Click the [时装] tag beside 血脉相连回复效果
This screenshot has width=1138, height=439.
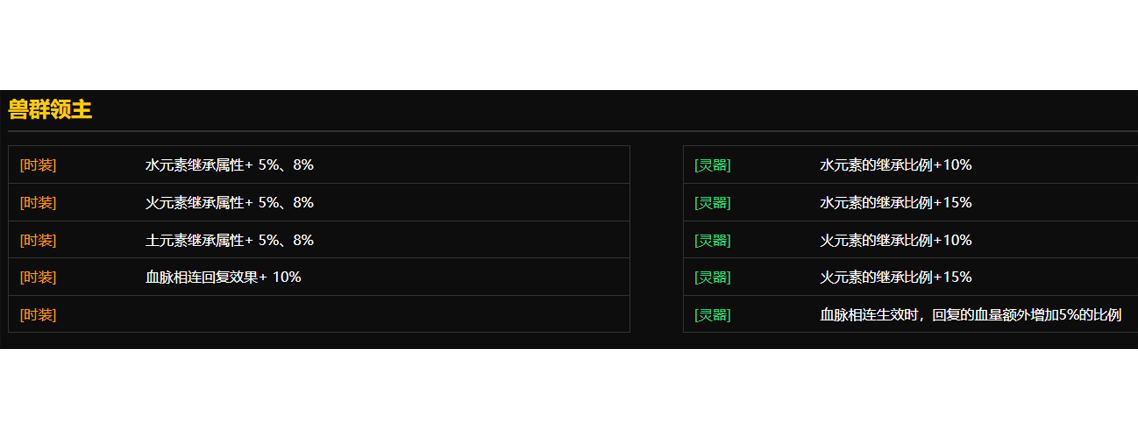(38, 277)
